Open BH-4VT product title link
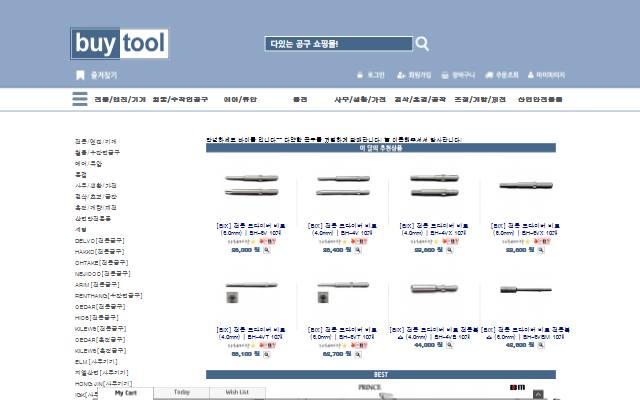640x400 pixels. [251, 333]
